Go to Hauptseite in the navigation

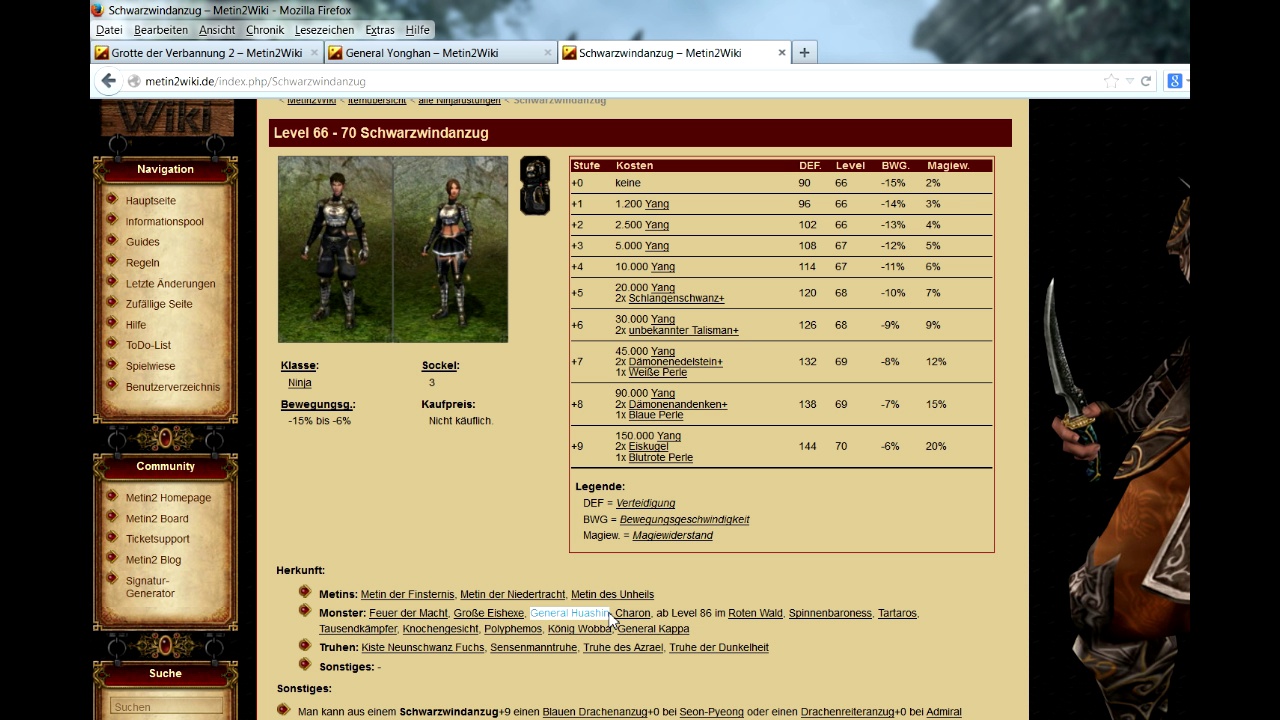tap(150, 201)
